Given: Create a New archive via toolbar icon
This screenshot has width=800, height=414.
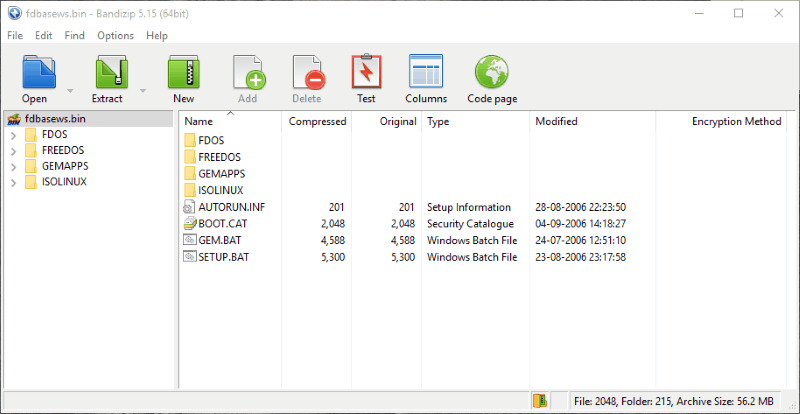Looking at the screenshot, I should (x=184, y=72).
